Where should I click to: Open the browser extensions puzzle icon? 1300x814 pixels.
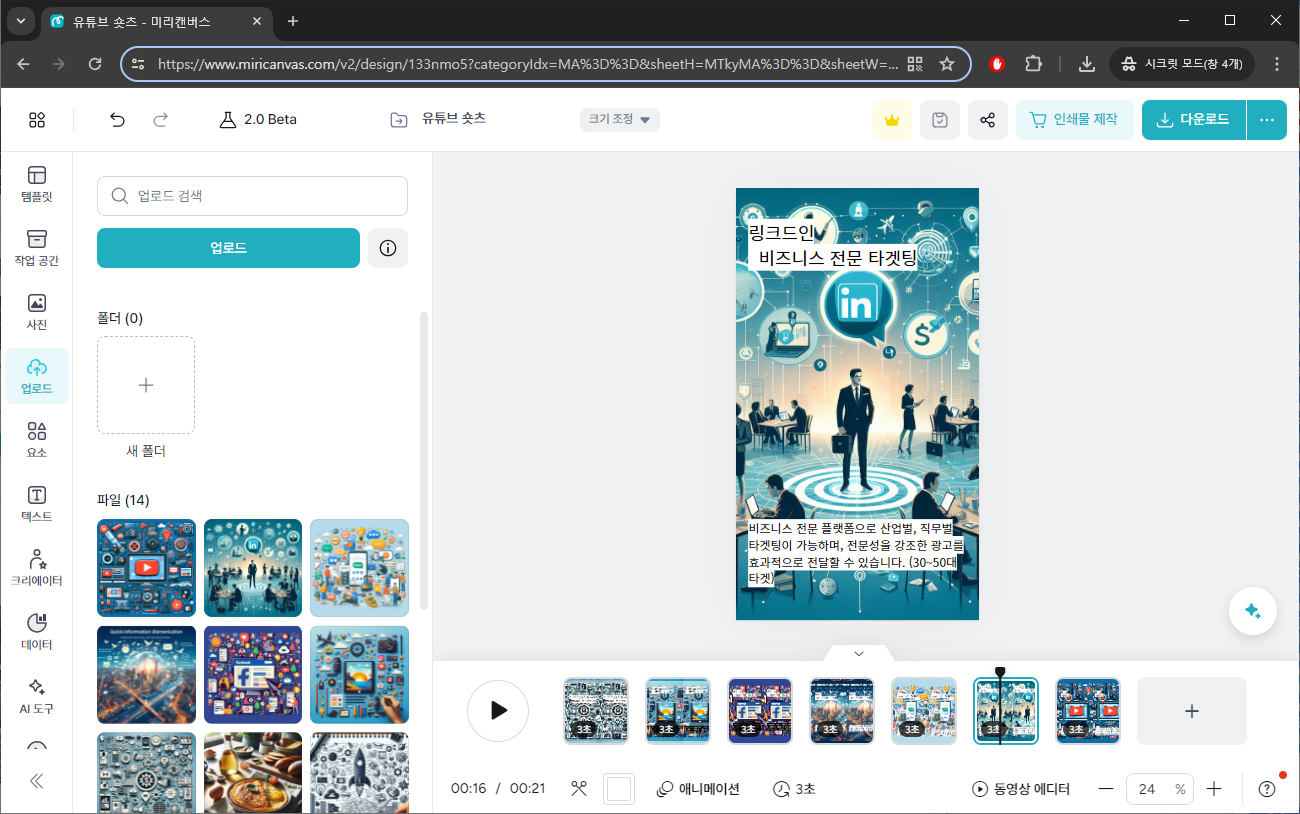click(x=1034, y=64)
